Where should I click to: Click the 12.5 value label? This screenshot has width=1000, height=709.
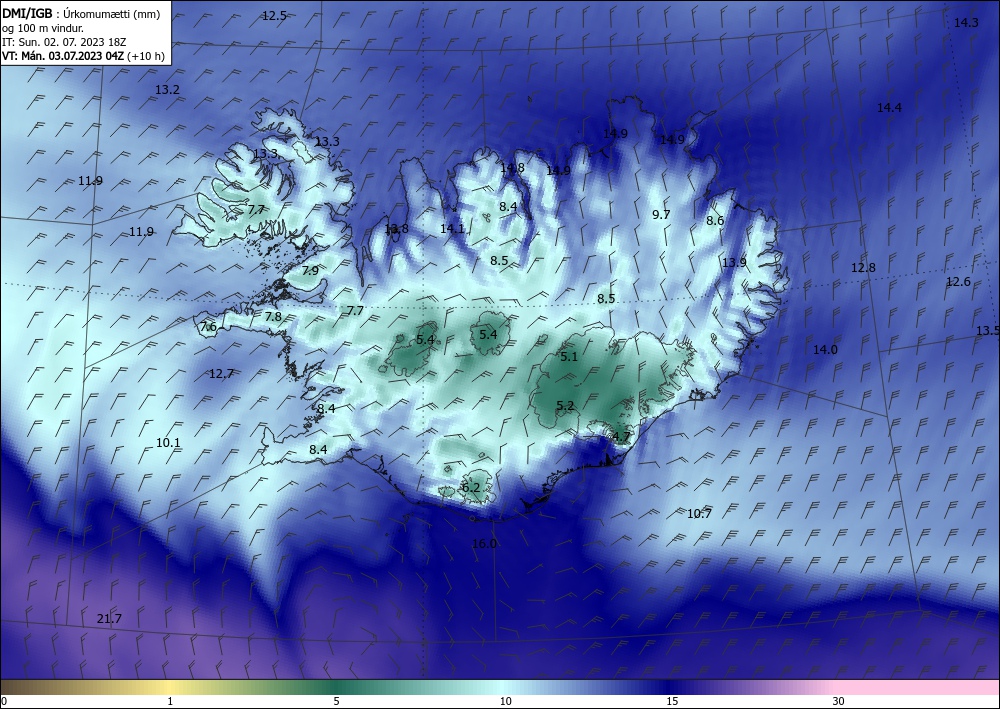274,16
